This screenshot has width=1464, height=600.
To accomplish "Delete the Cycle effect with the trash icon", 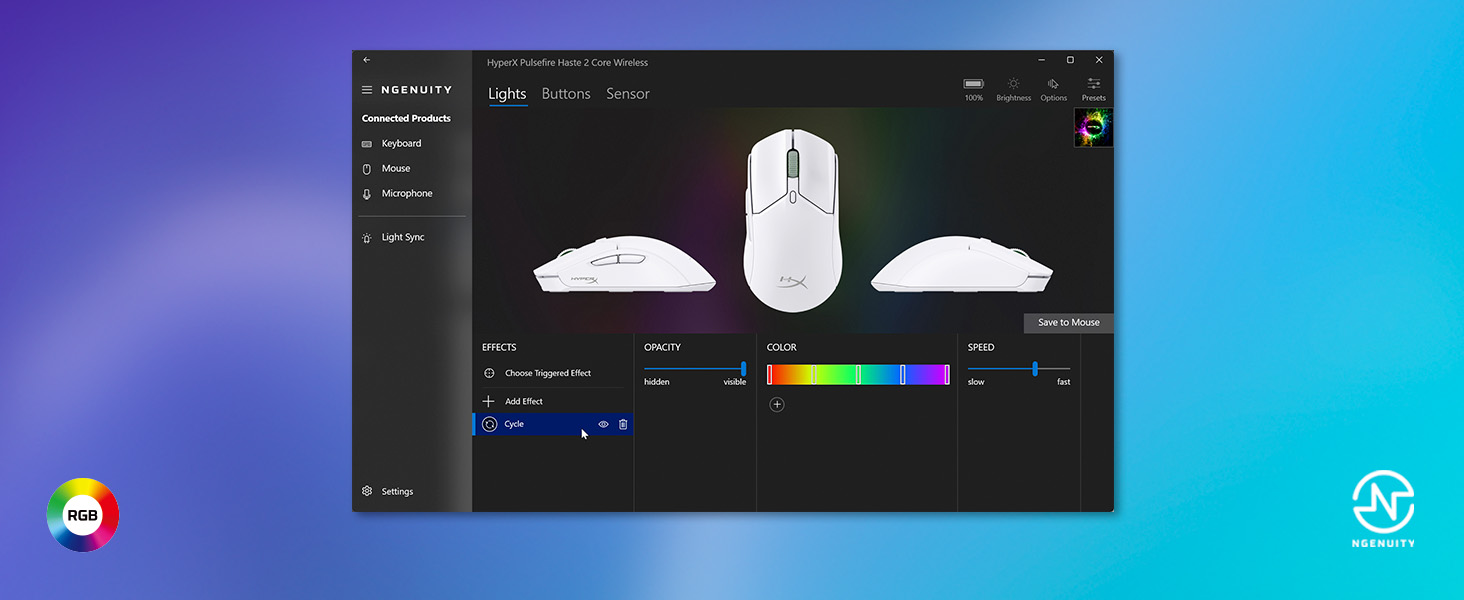I will point(622,424).
